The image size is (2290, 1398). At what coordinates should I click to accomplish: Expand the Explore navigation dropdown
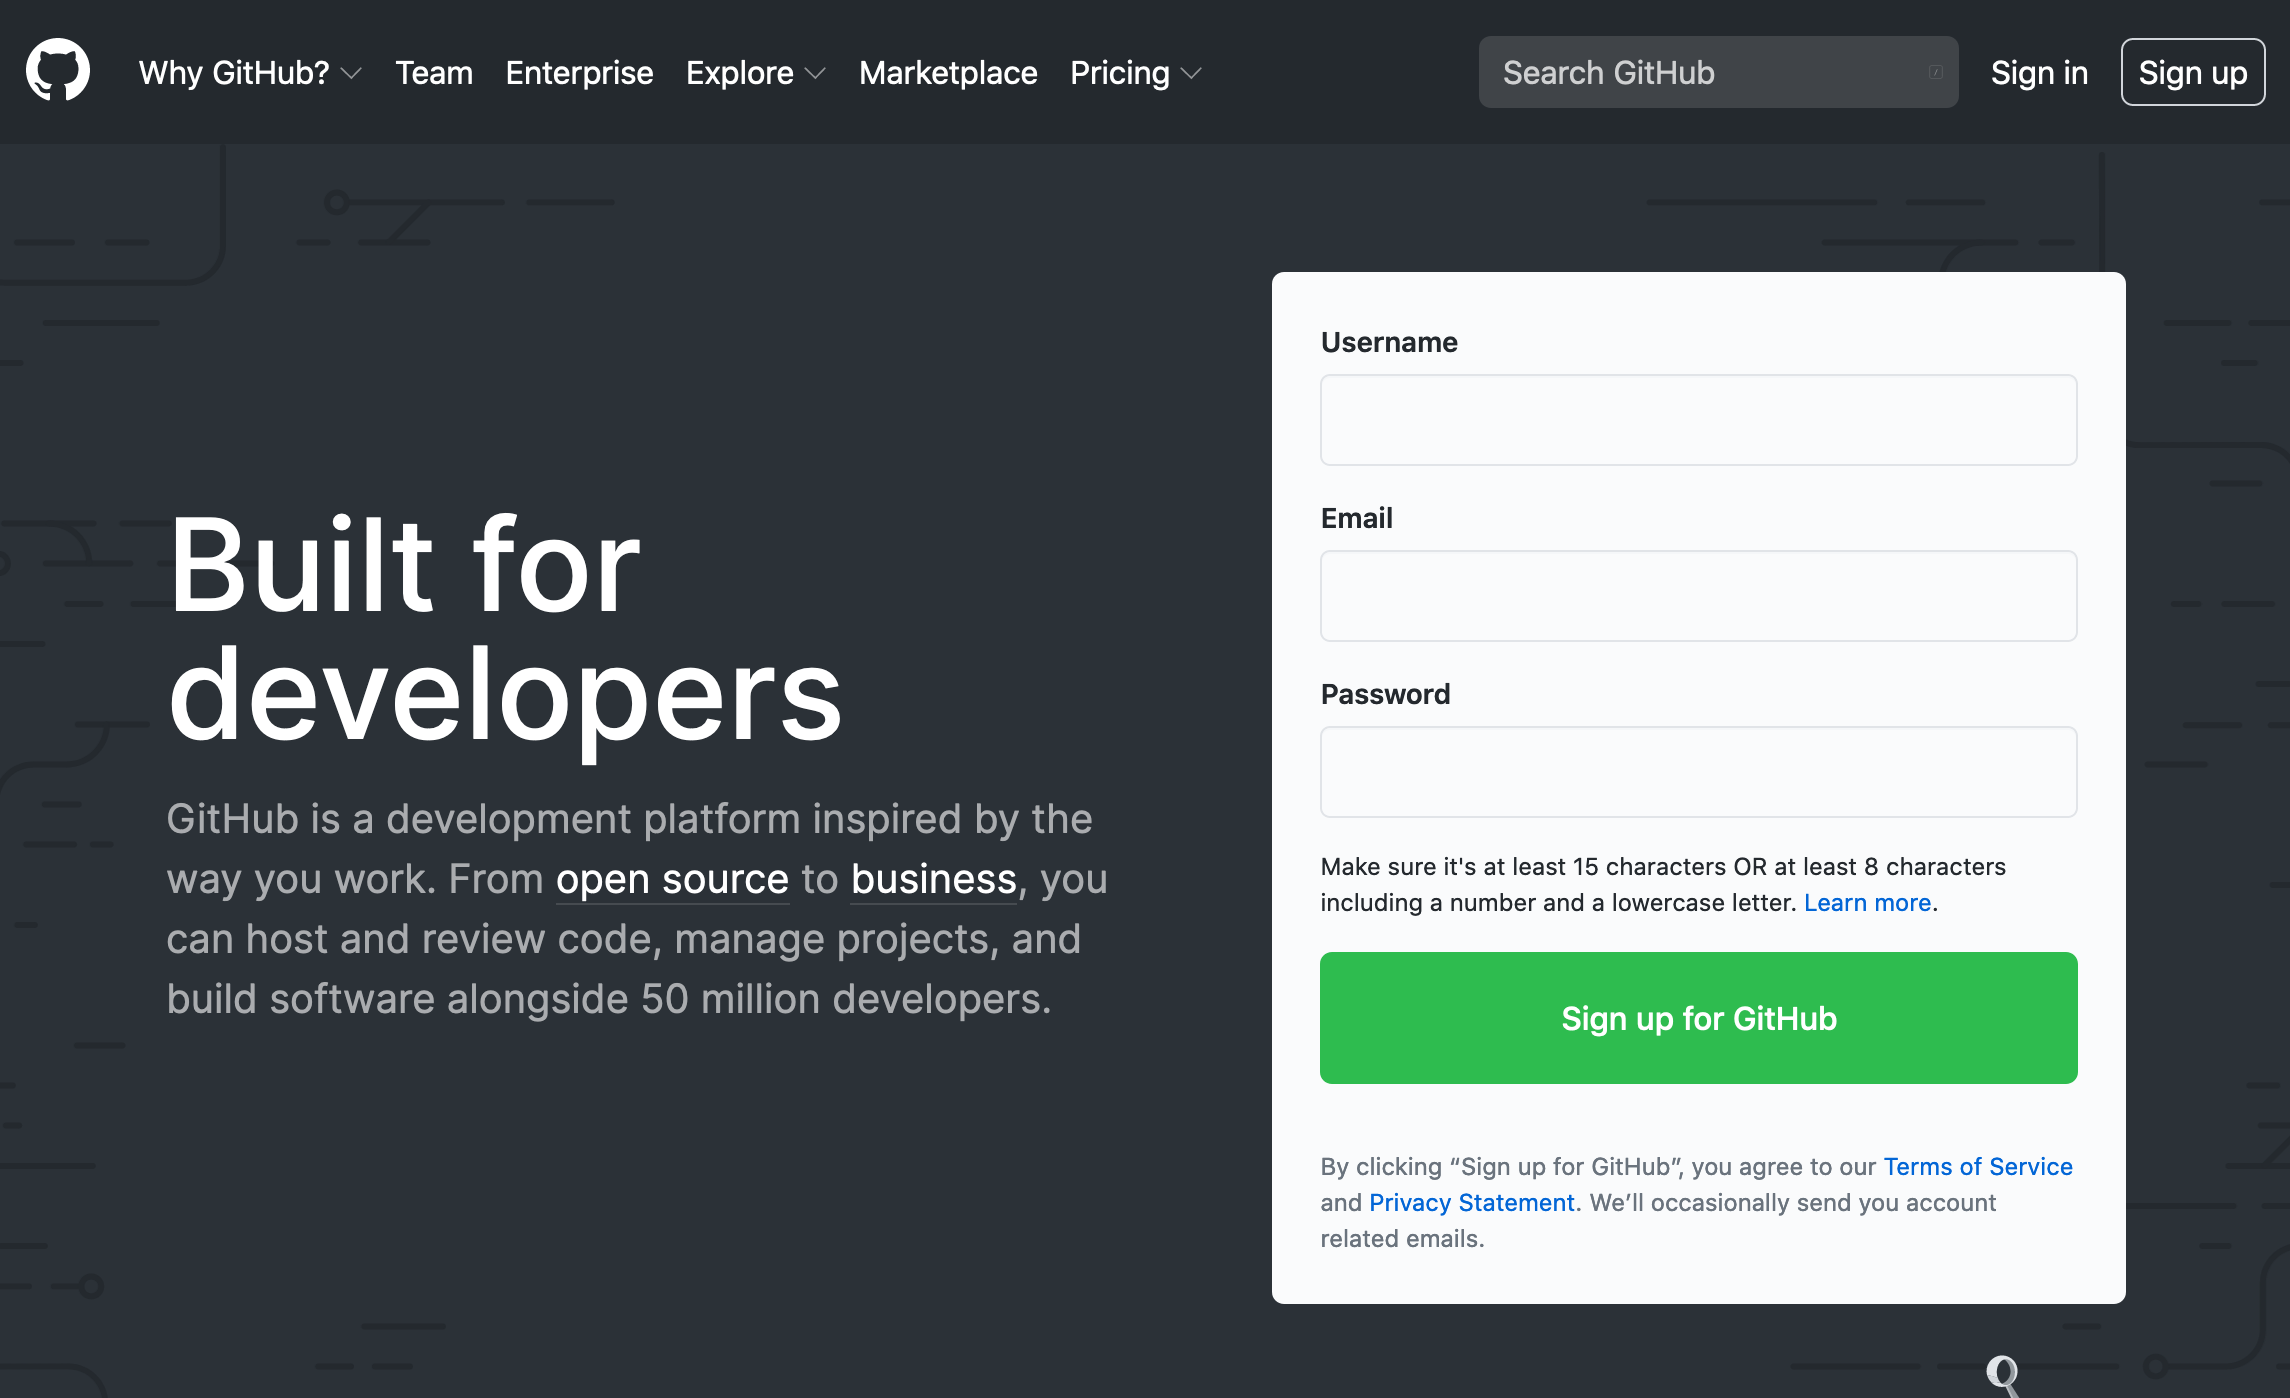[x=756, y=72]
